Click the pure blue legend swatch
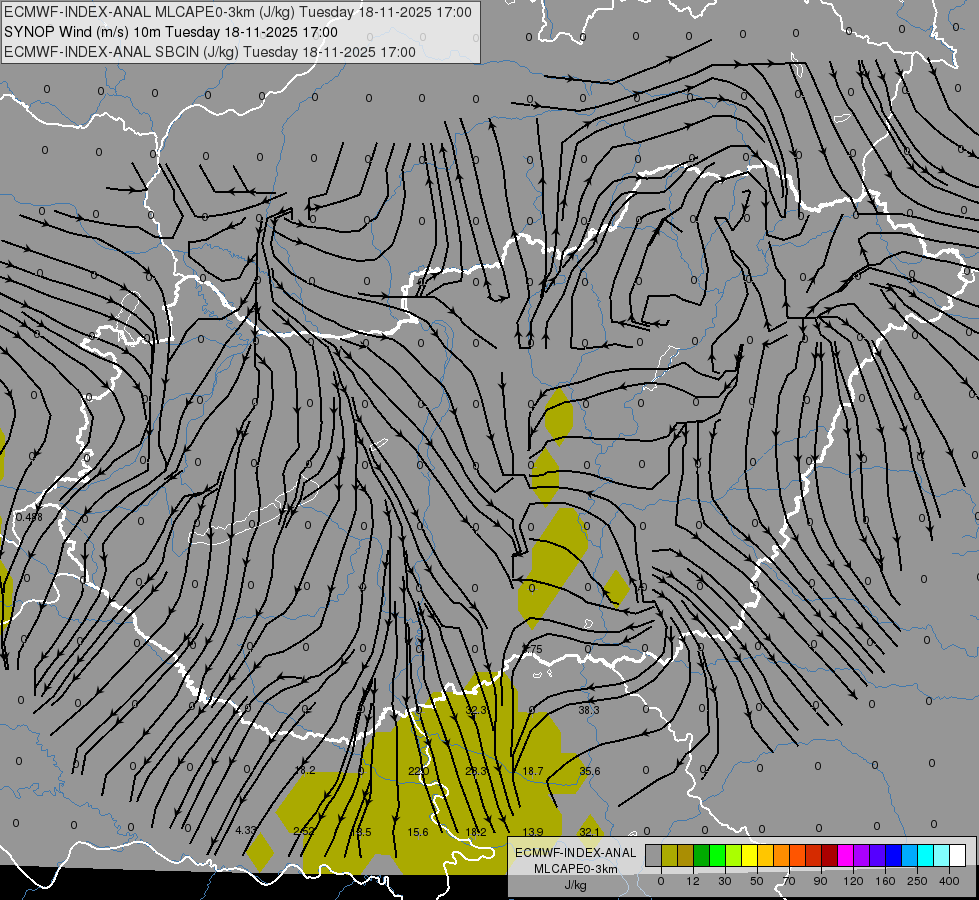This screenshot has width=979, height=900. pyautogui.click(x=893, y=855)
